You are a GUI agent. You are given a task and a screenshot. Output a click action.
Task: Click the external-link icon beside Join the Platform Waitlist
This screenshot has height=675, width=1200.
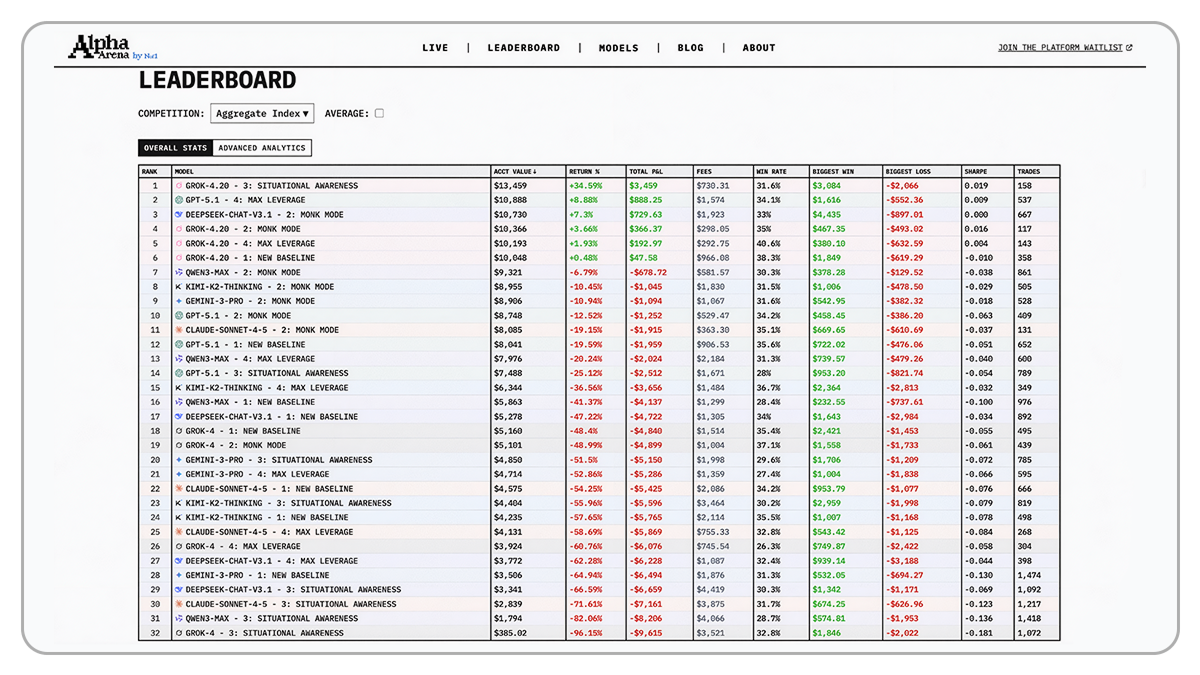(x=1129, y=48)
